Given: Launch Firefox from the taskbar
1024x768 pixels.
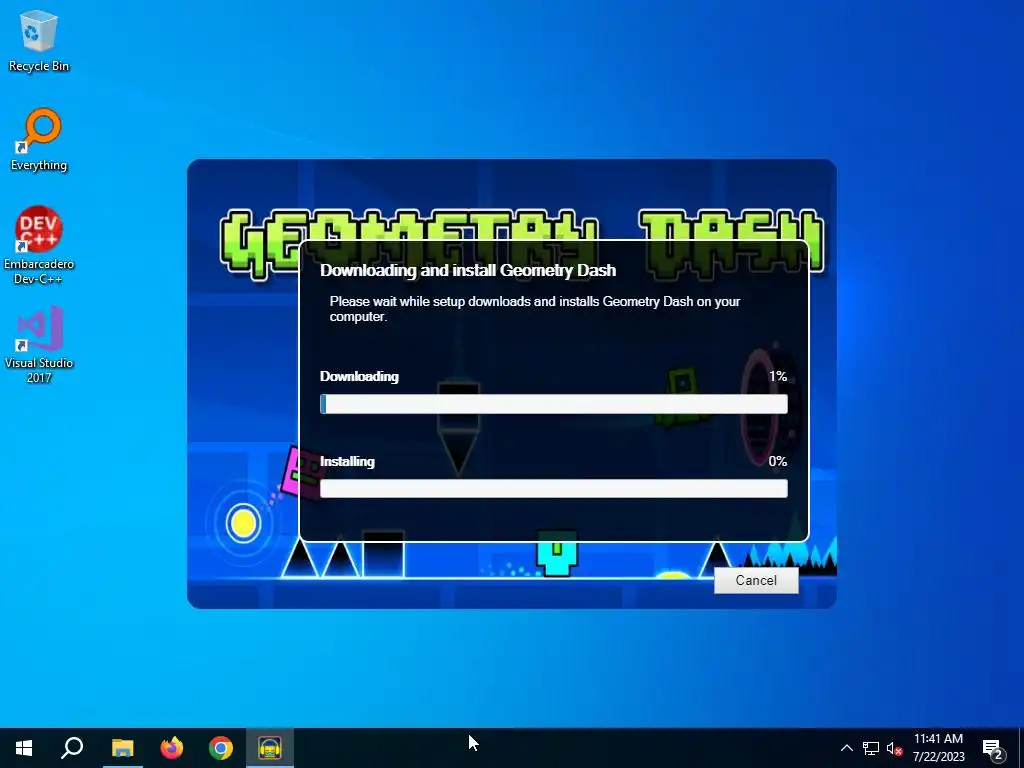Looking at the screenshot, I should [x=172, y=748].
